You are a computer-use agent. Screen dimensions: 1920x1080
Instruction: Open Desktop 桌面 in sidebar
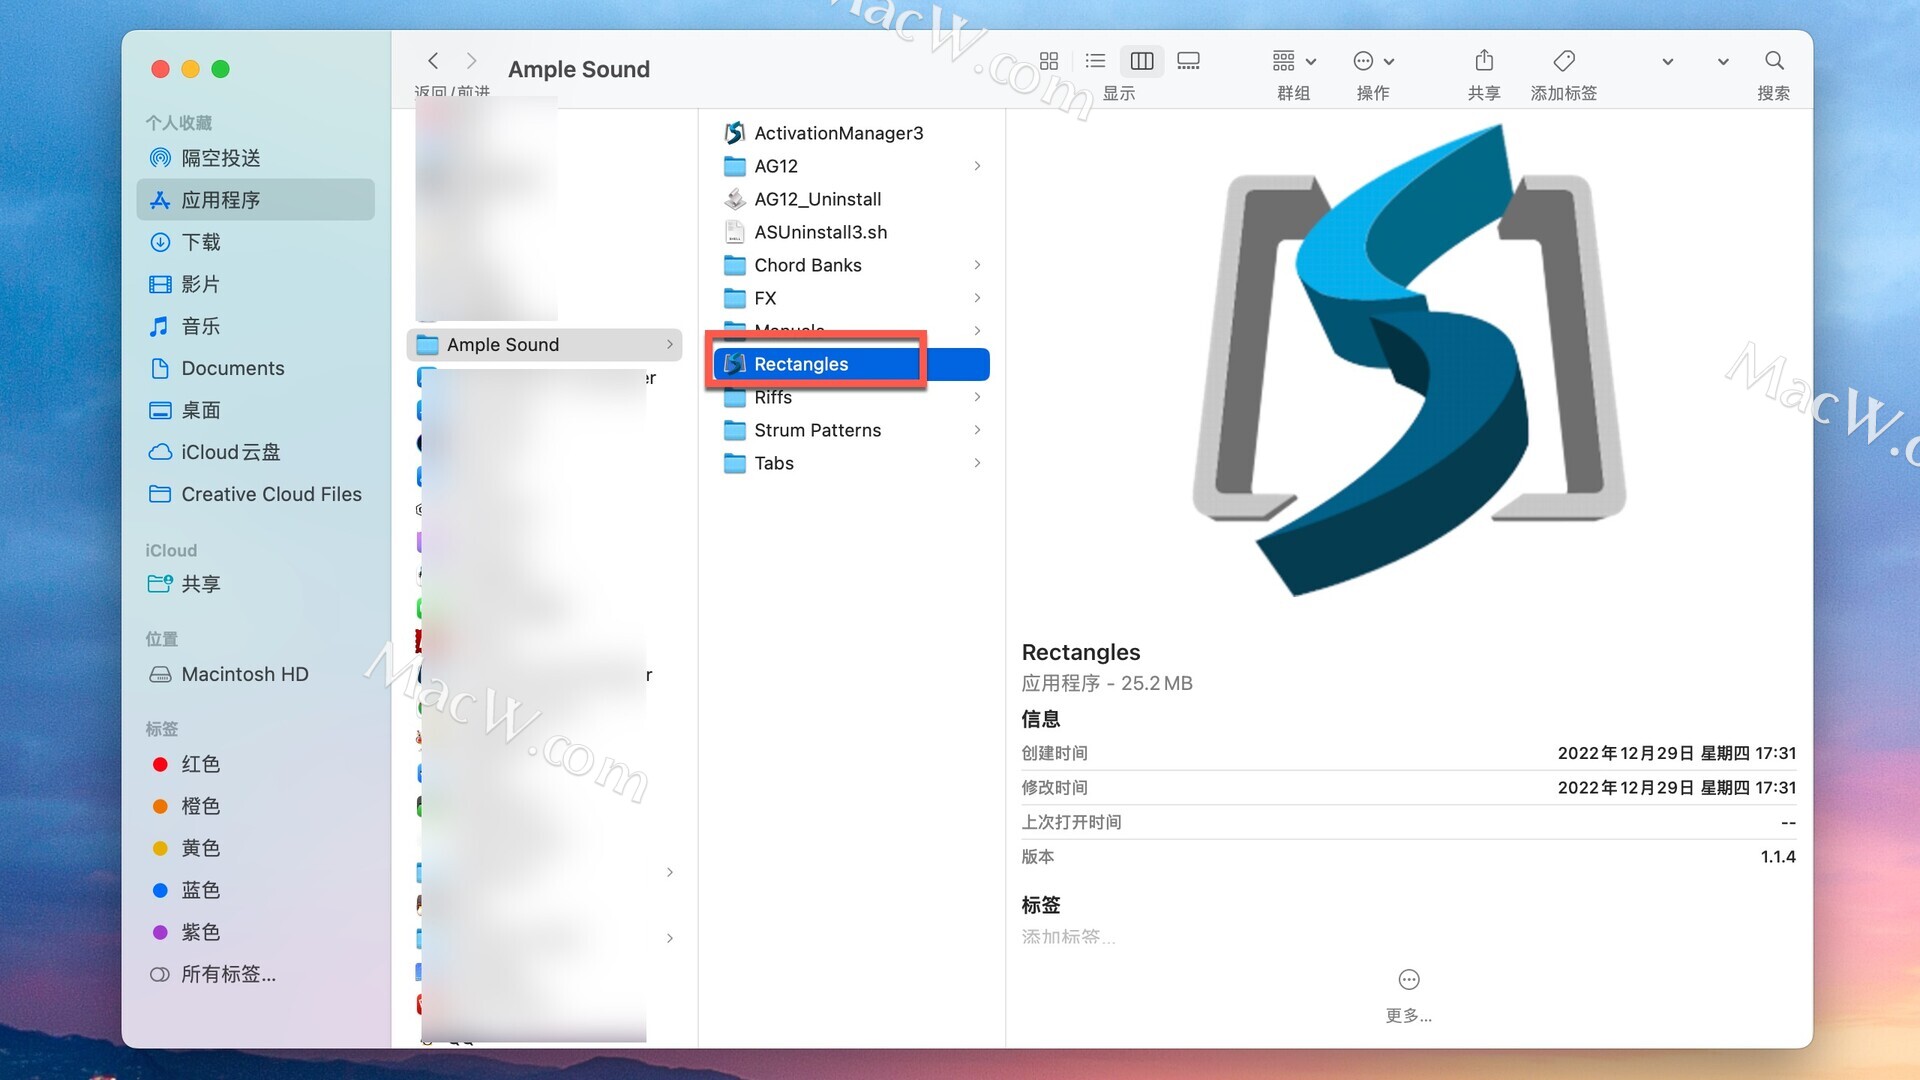point(255,410)
